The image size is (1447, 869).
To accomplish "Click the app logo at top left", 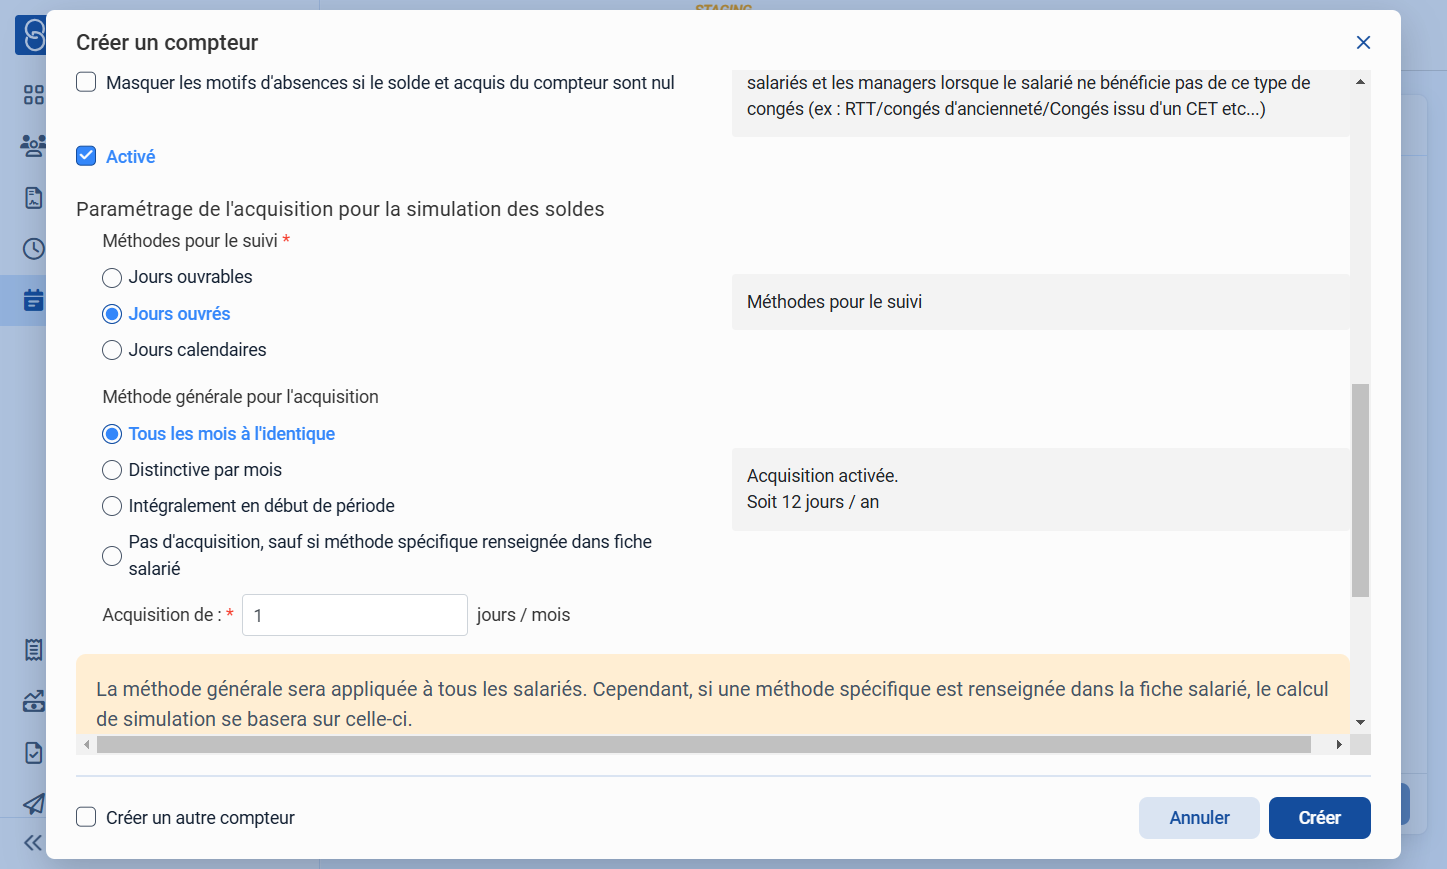I will tap(31, 35).
